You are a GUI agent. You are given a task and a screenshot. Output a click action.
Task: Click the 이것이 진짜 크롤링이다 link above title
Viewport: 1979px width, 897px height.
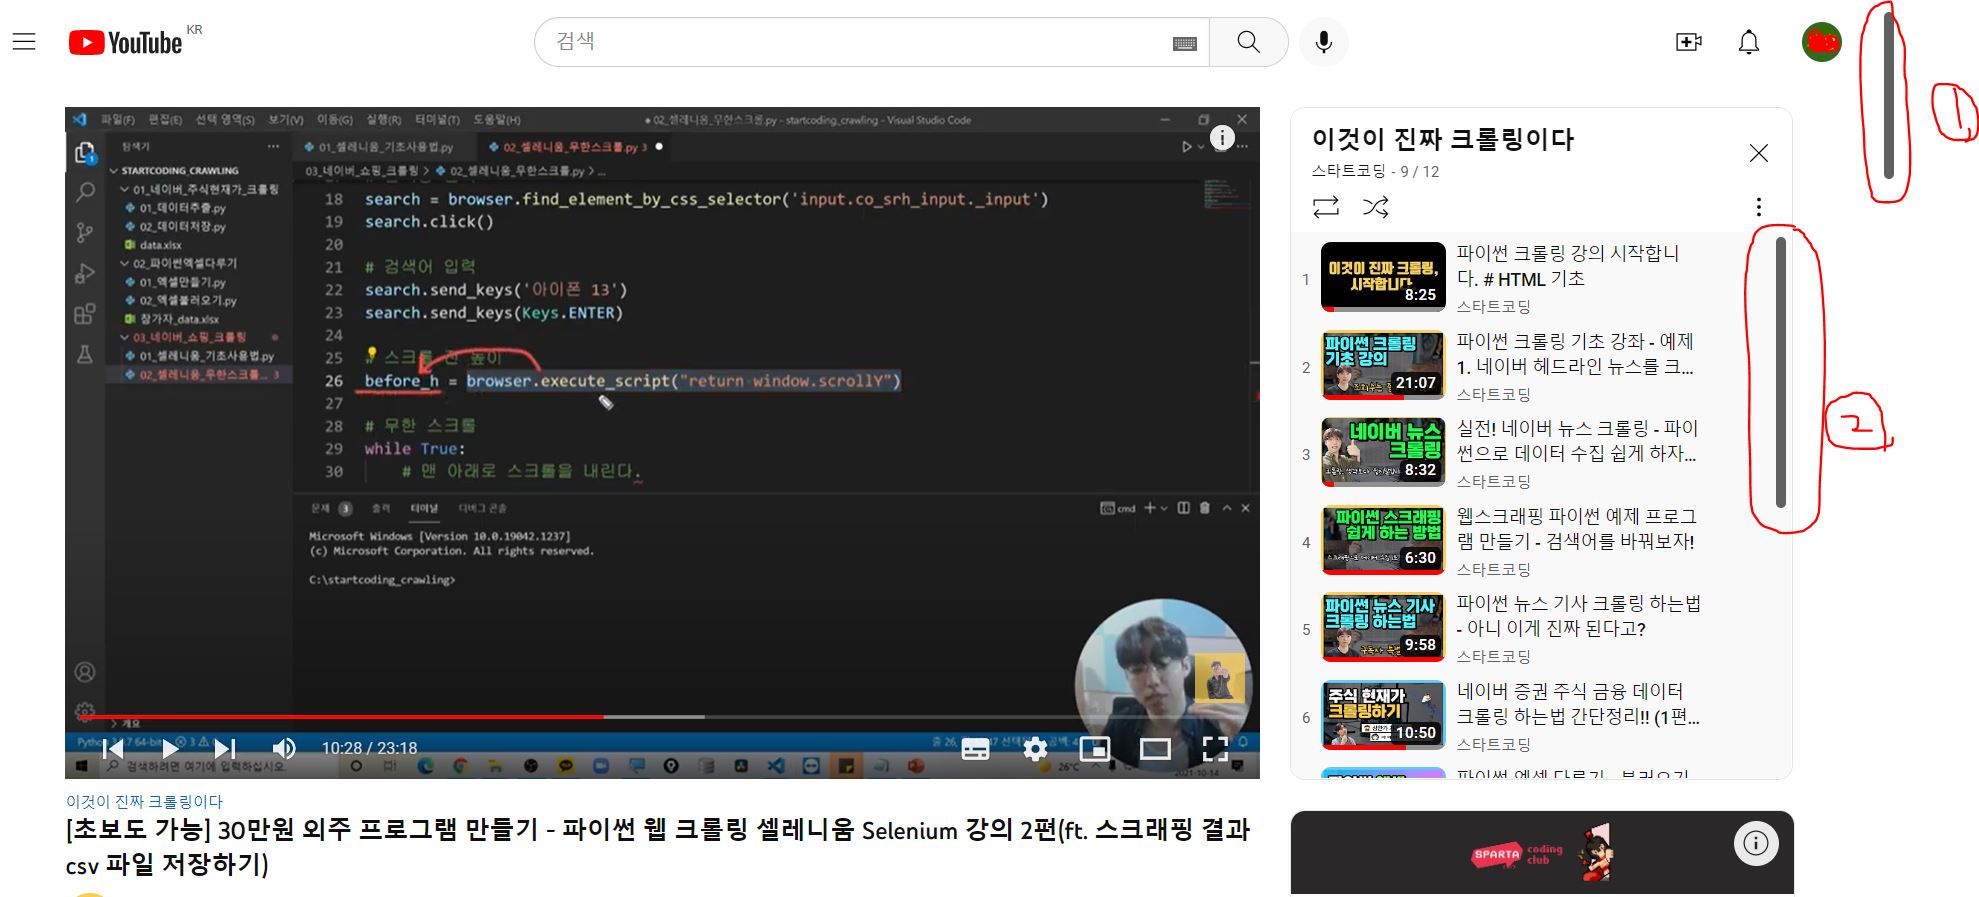144,801
